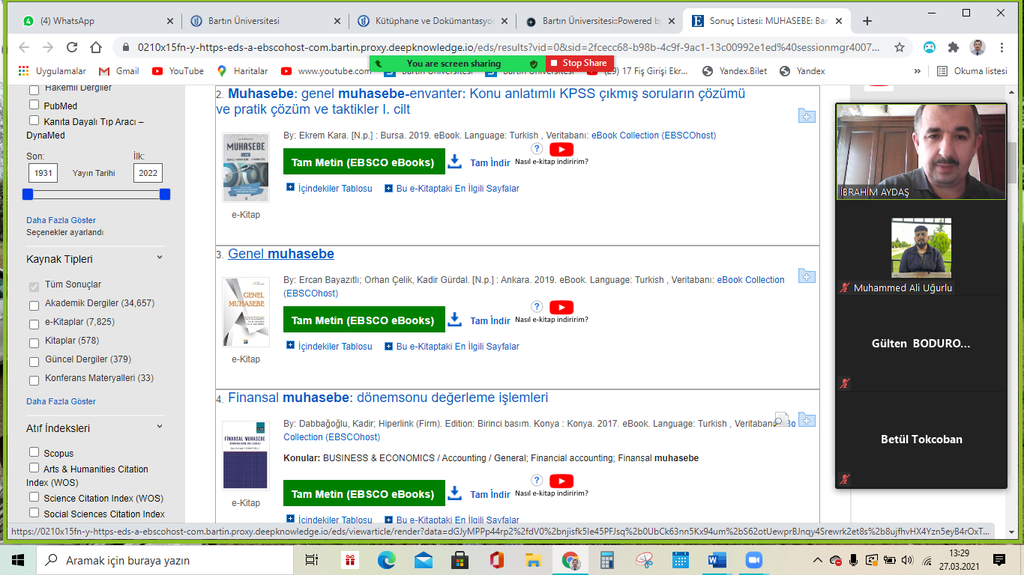The image size is (1024, 575).
Task: Switch to the WhatsApp browser tab
Action: (x=90, y=20)
